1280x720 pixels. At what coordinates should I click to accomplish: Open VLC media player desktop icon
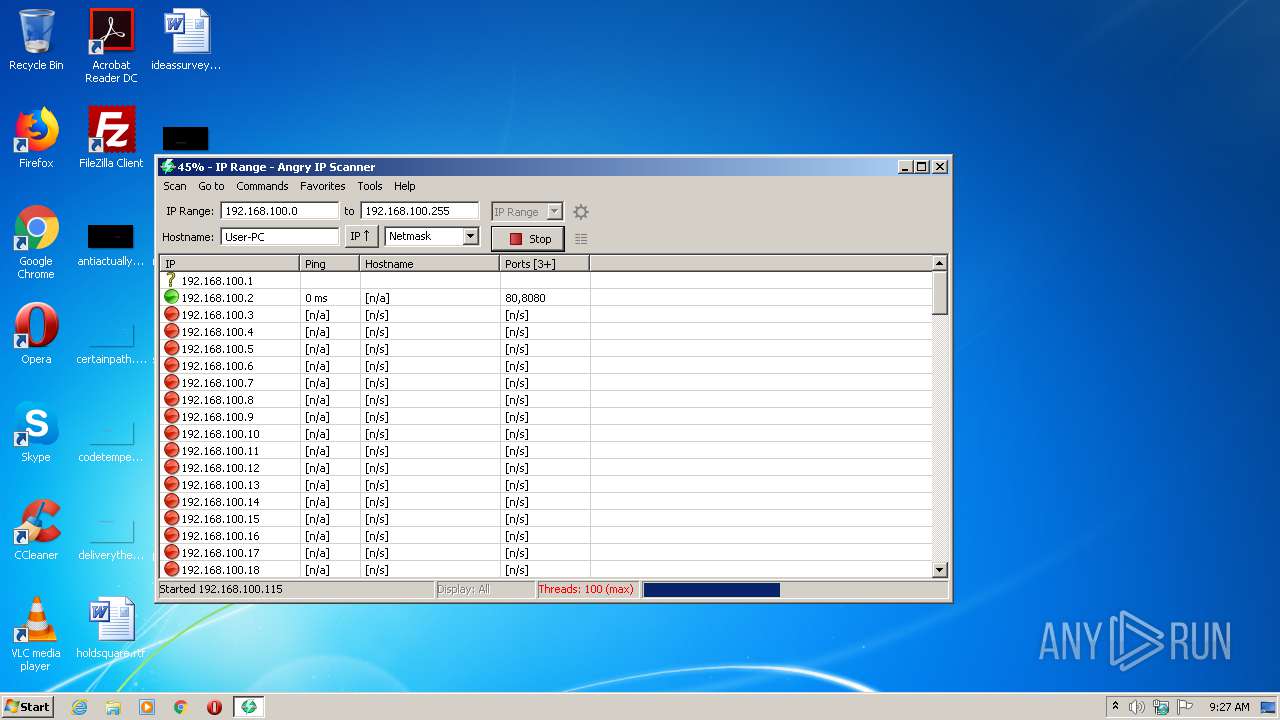point(36,634)
